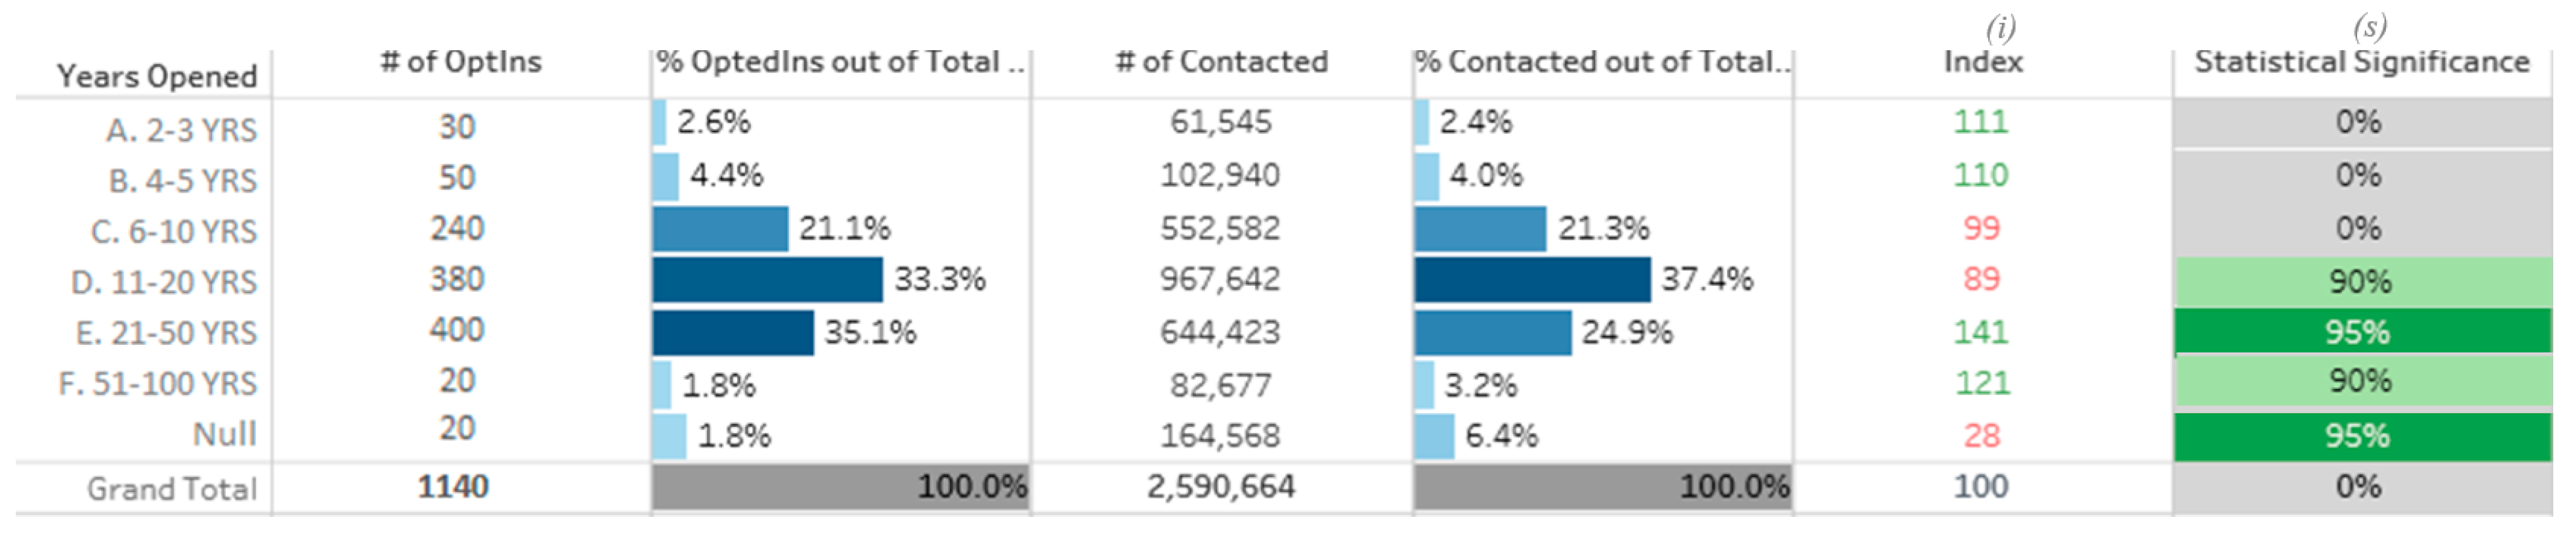Select the Null row label
The height and width of the screenshot is (541, 2576).
click(x=225, y=434)
